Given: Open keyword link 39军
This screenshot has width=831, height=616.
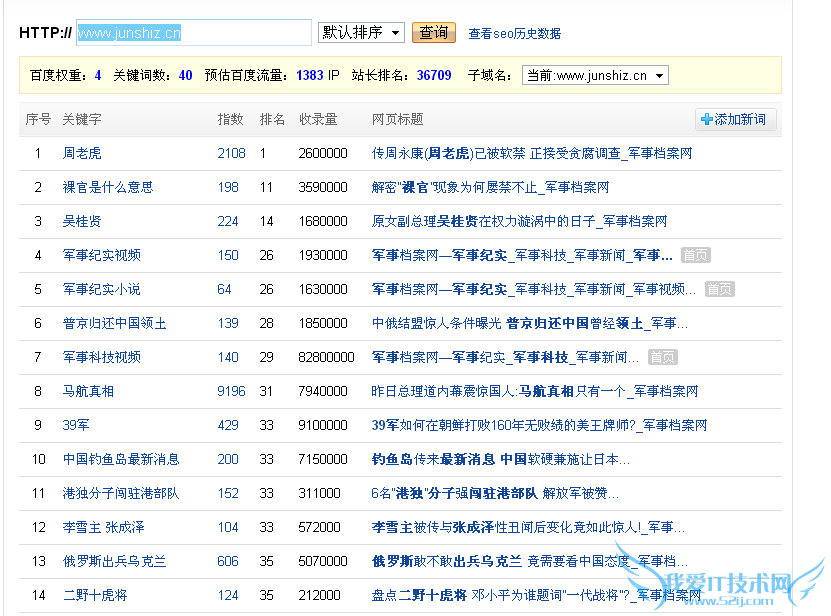Looking at the screenshot, I should [x=76, y=425].
